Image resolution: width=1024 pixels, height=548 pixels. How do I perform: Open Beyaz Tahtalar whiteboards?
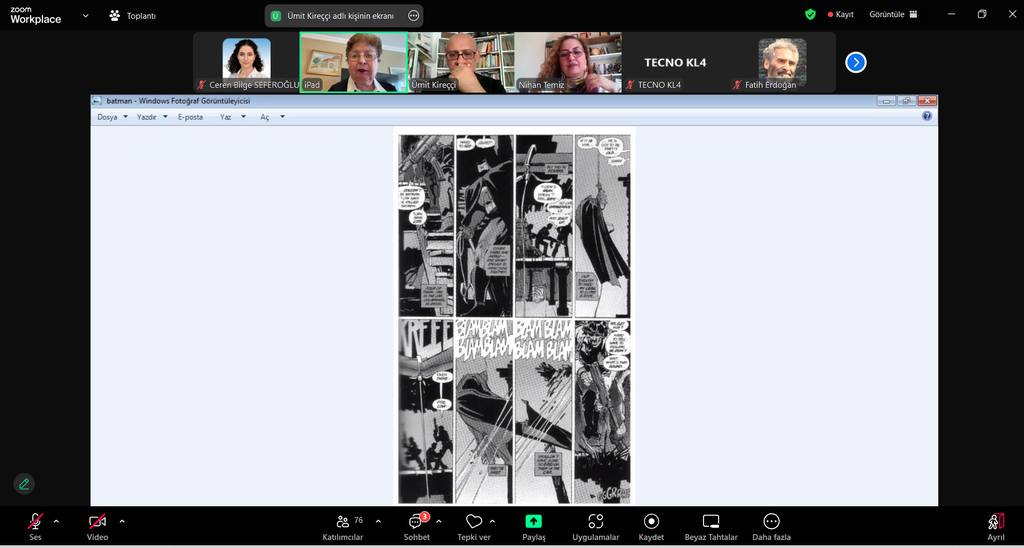click(711, 526)
